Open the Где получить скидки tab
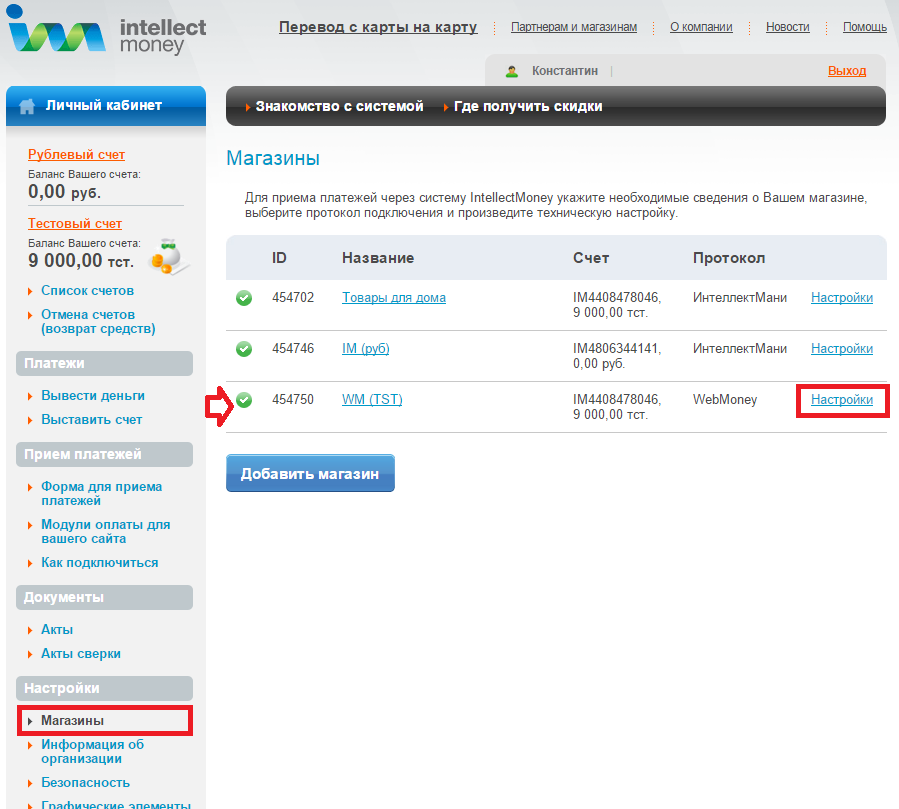899x809 pixels. click(x=527, y=106)
